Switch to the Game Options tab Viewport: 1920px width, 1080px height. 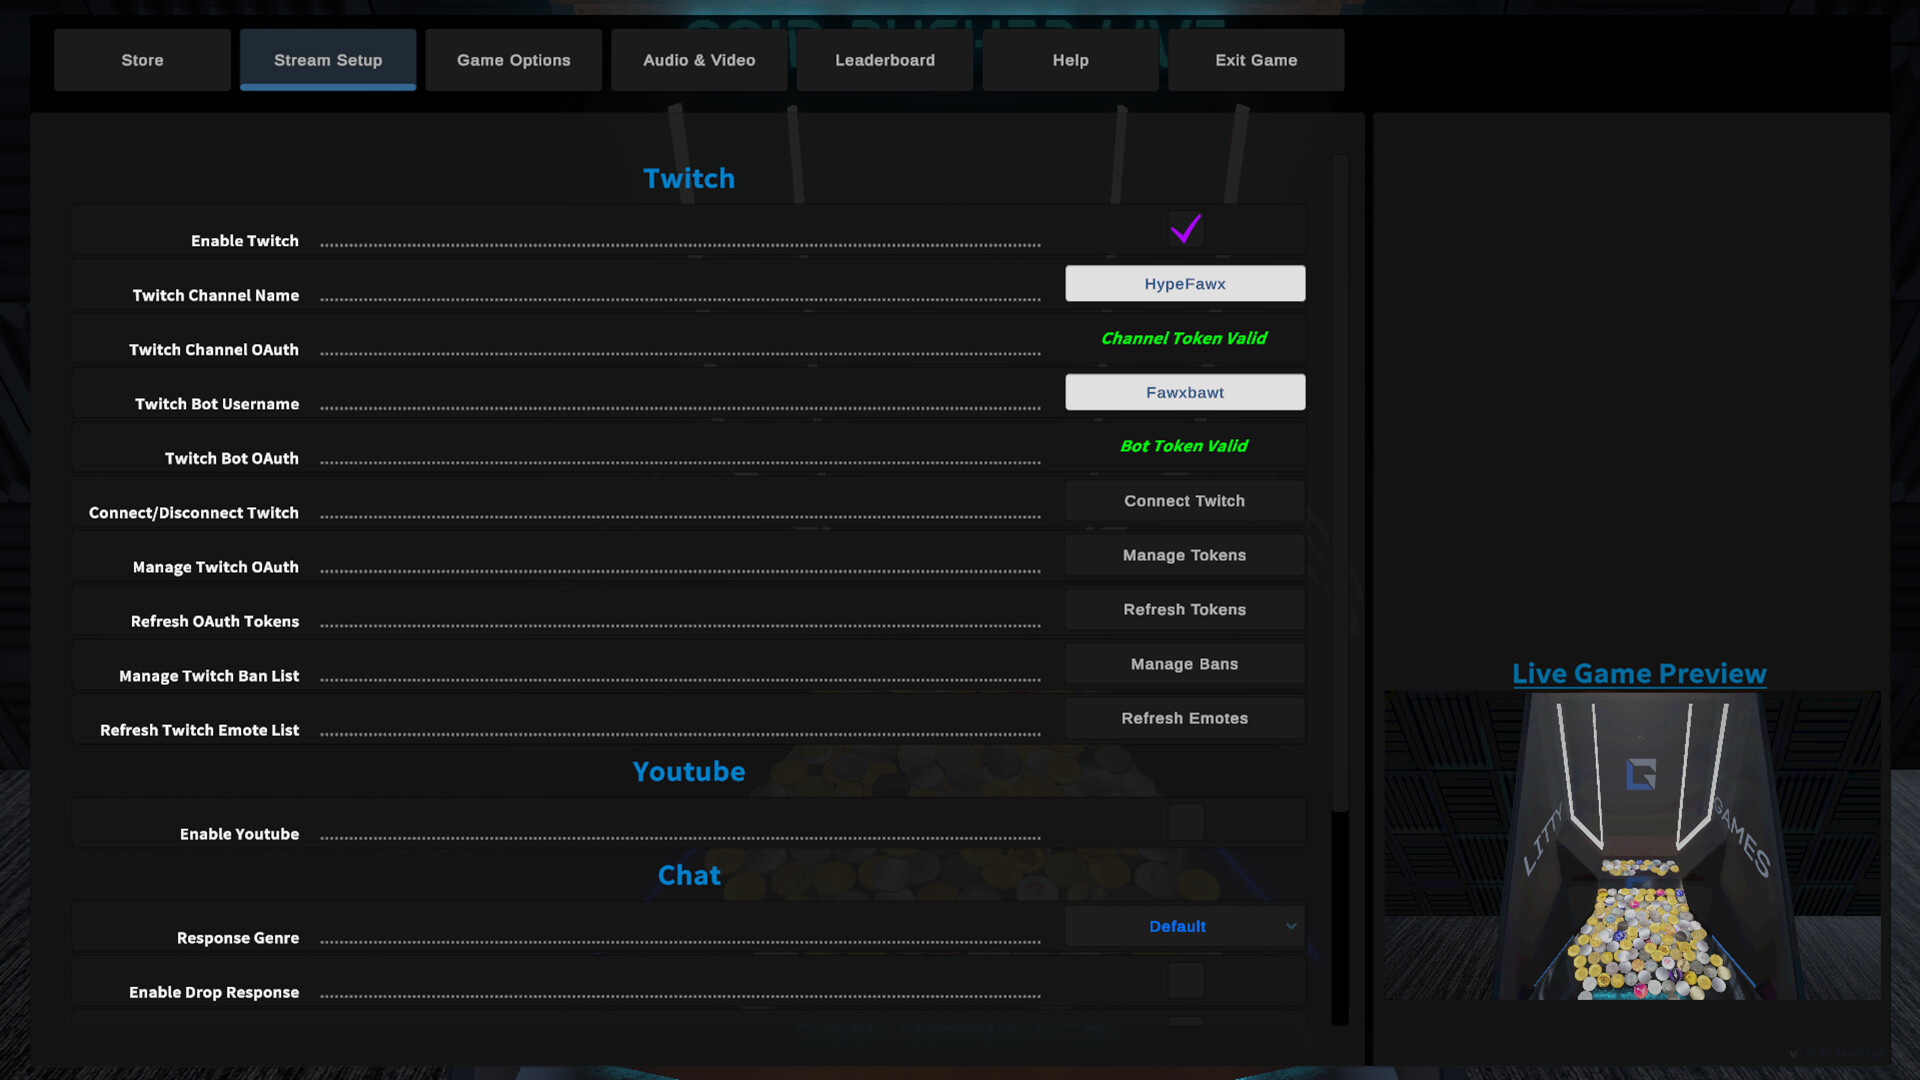tap(513, 60)
